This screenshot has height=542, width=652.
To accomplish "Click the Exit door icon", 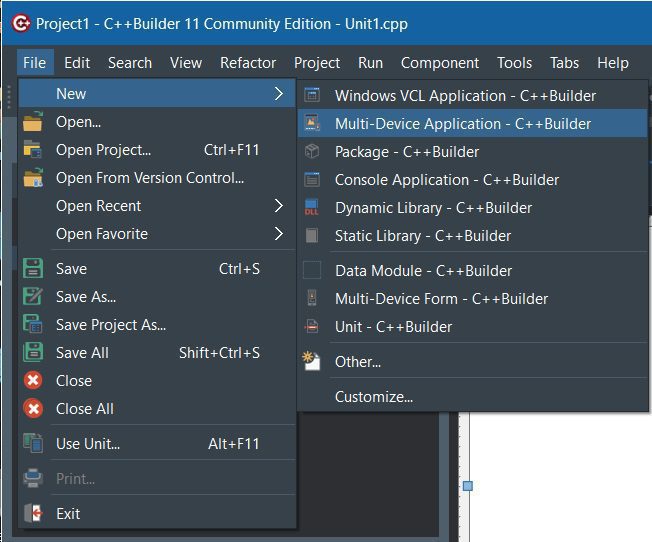I will click(33, 513).
